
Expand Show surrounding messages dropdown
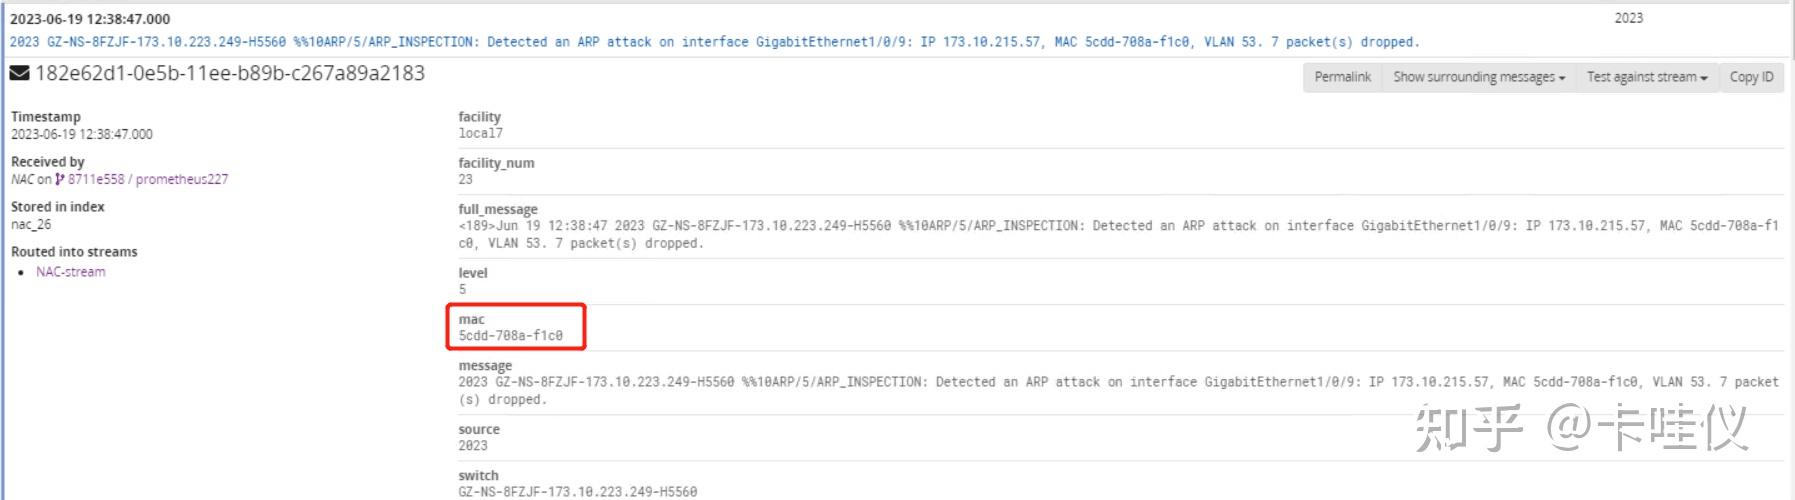click(1479, 77)
